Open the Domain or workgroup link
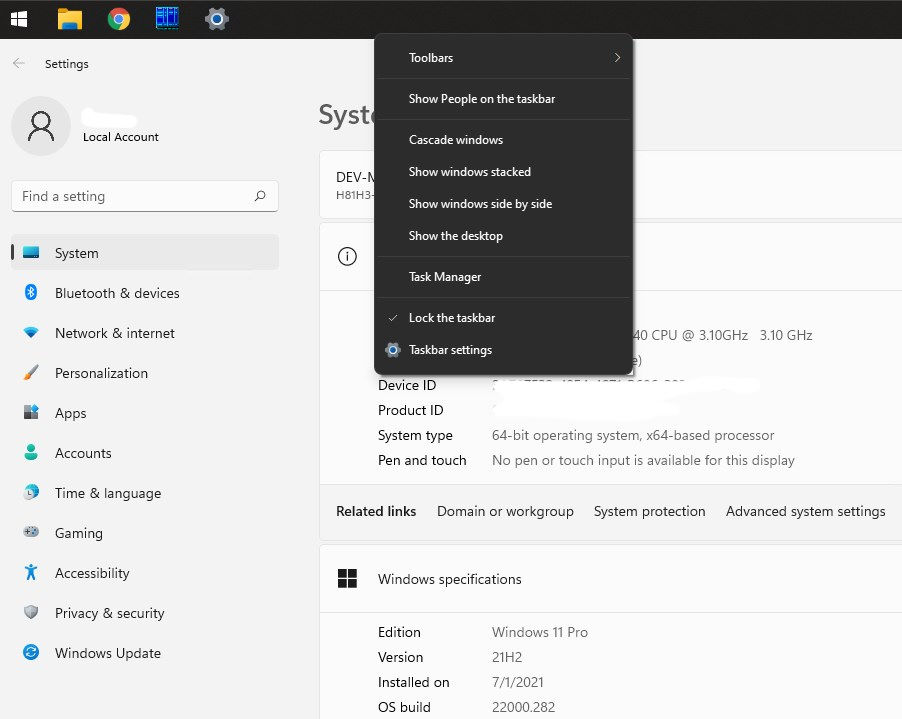 point(505,511)
